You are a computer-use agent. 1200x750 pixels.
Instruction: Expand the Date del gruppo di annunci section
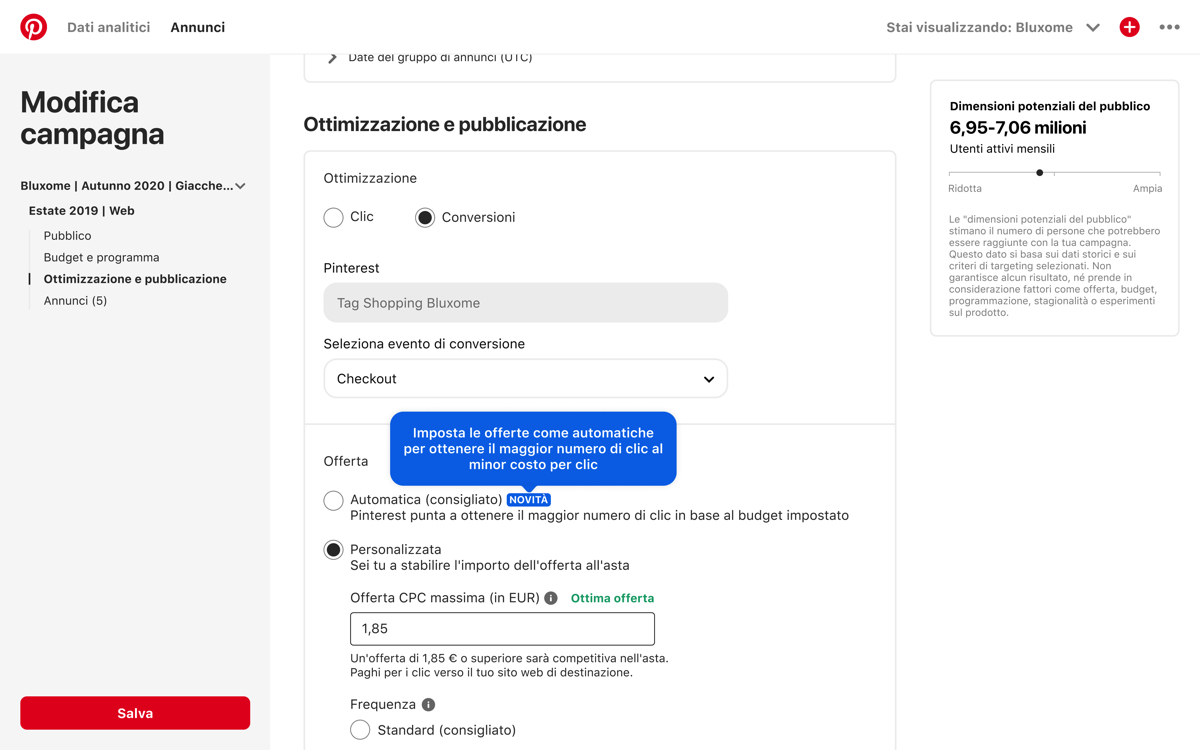pyautogui.click(x=333, y=58)
